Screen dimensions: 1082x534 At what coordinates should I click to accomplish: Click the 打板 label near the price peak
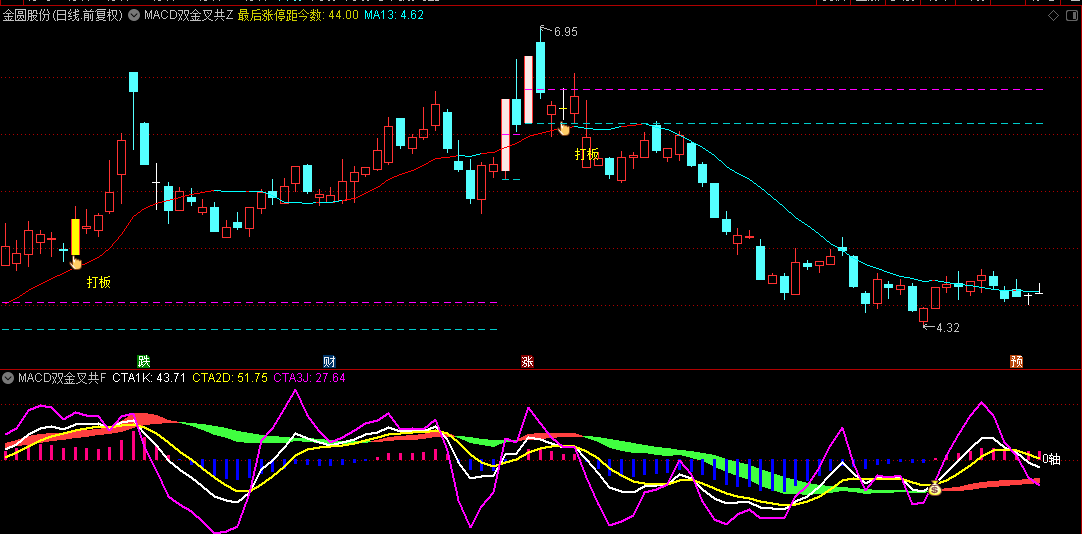[x=587, y=154]
